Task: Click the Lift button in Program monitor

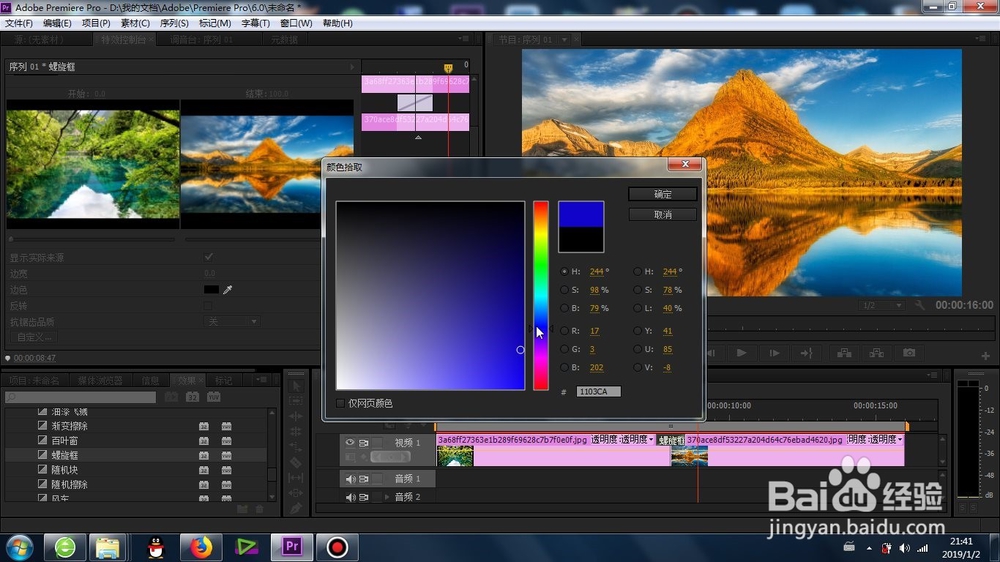Action: click(x=844, y=353)
